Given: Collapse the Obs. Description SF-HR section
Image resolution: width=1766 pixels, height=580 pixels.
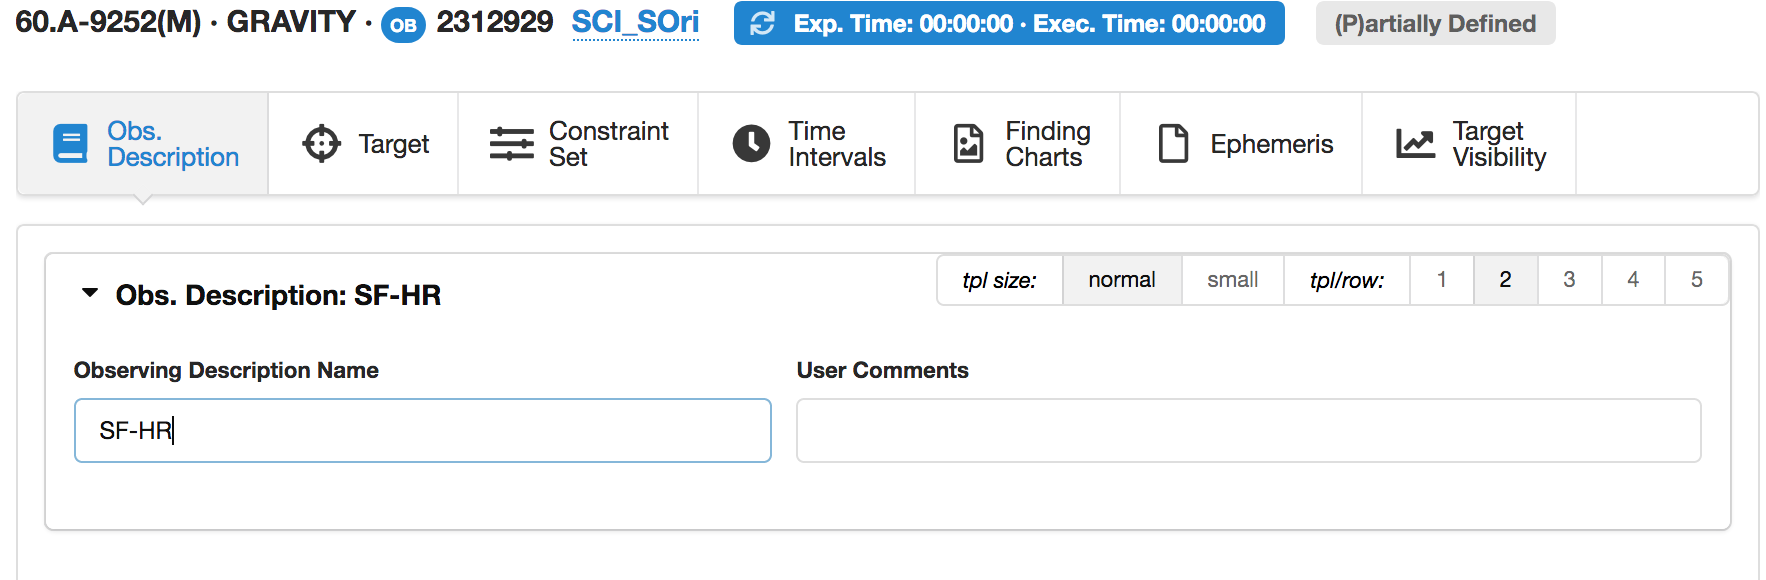Looking at the screenshot, I should [90, 294].
